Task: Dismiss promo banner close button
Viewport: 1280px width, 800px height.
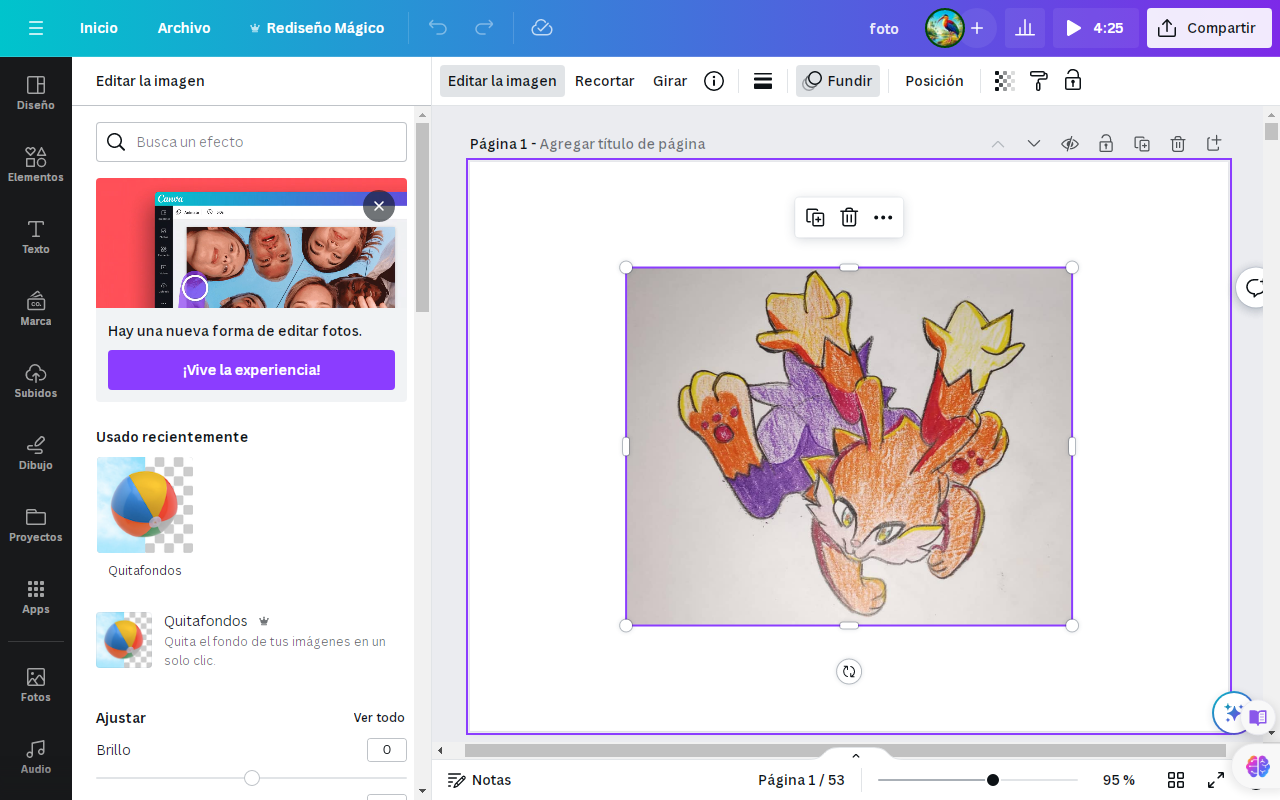Action: click(379, 206)
